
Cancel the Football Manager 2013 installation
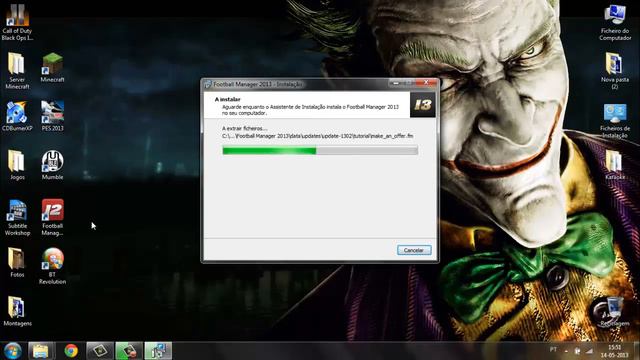coord(414,250)
